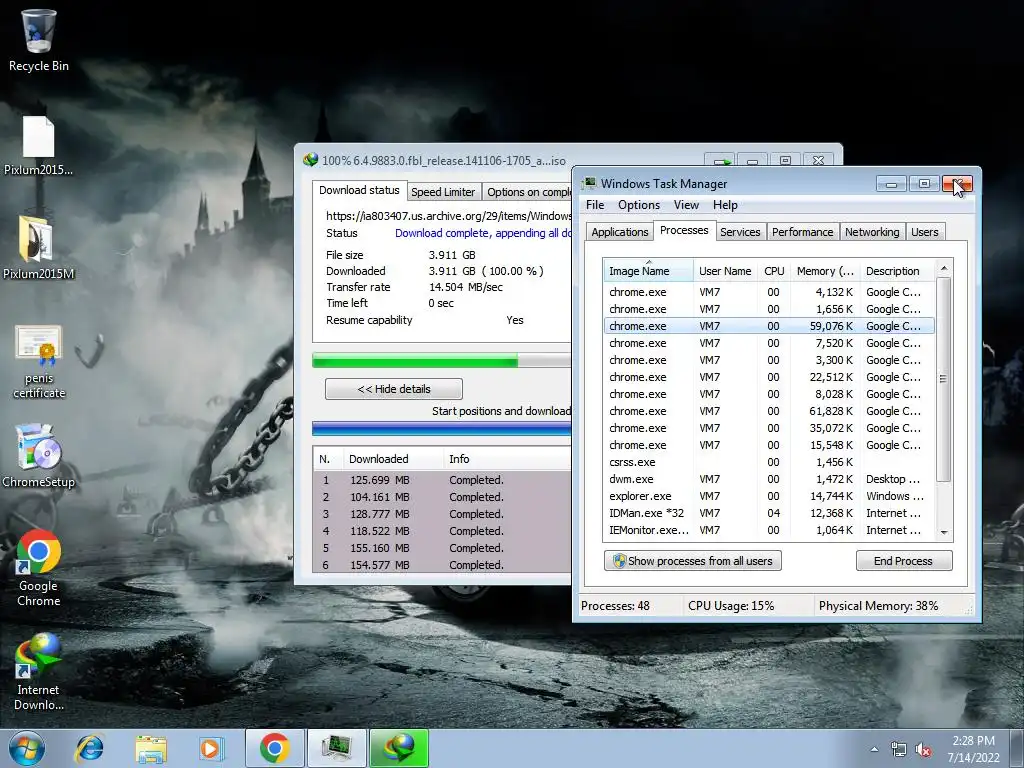
Task: Sort processes by Memory column
Action: coord(825,271)
